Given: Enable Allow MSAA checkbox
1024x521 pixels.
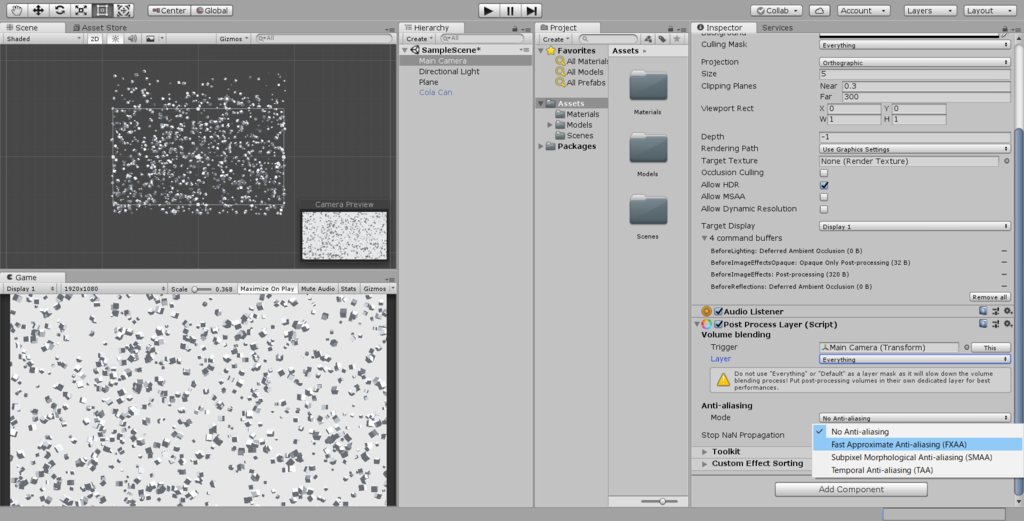Looking at the screenshot, I should [824, 197].
